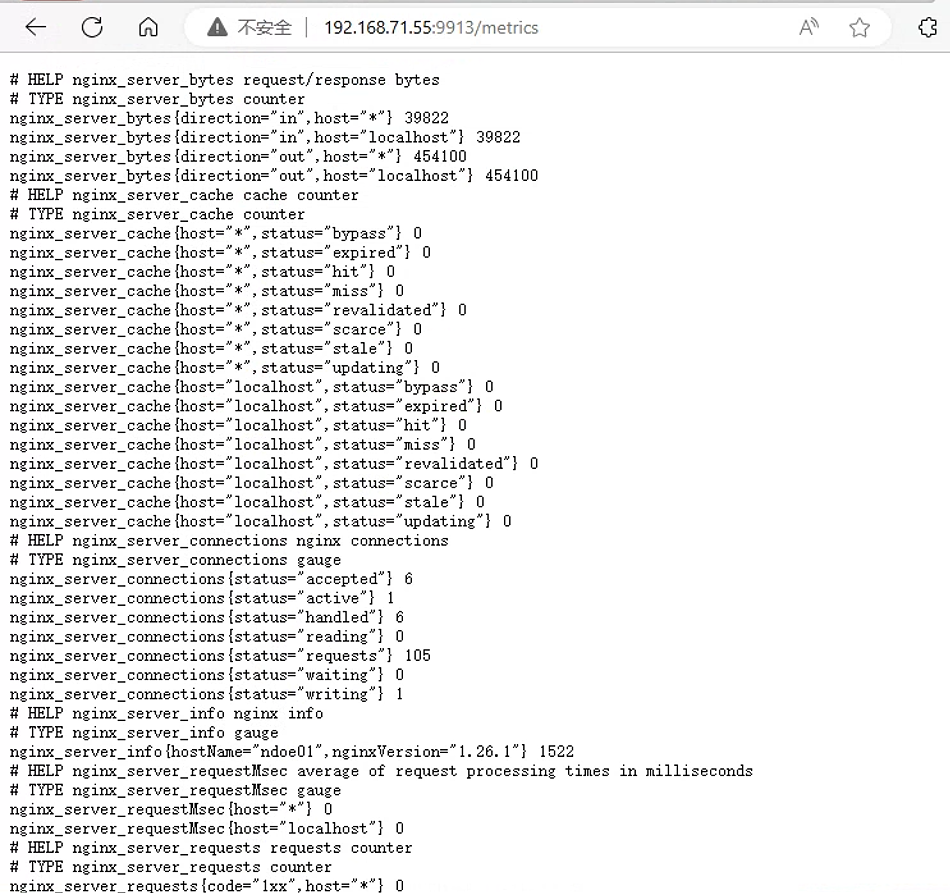
Task: Click the '# HELP nginx_server_cache cache counter' line
Action: [184, 195]
